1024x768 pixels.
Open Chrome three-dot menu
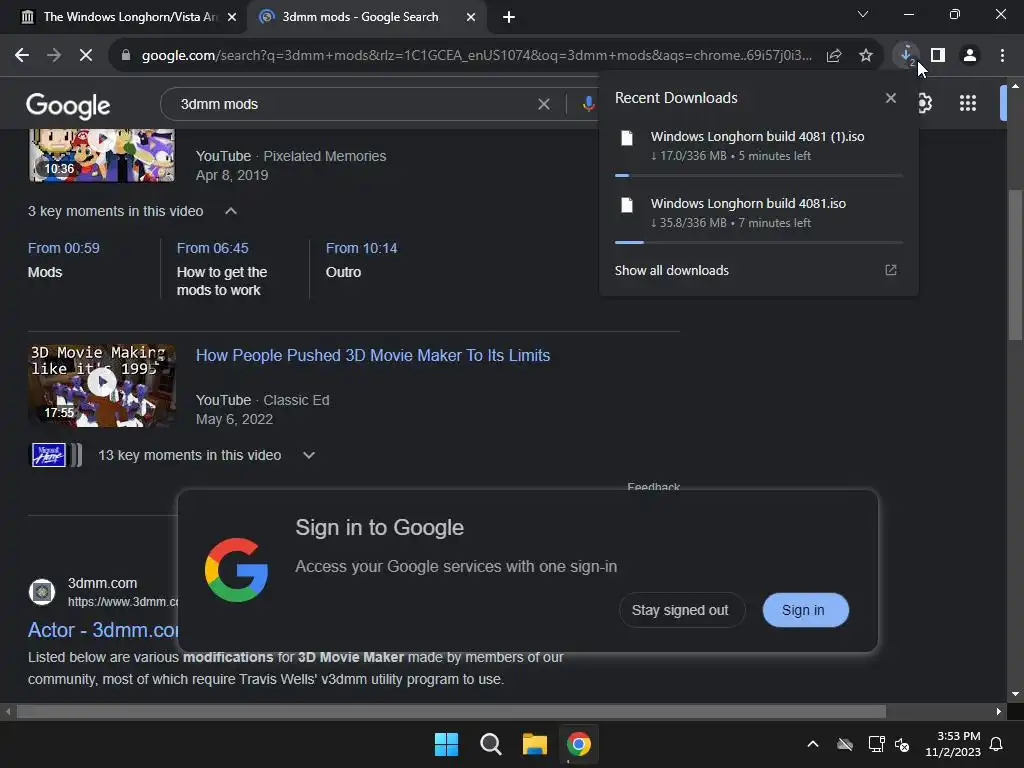pos(1002,56)
